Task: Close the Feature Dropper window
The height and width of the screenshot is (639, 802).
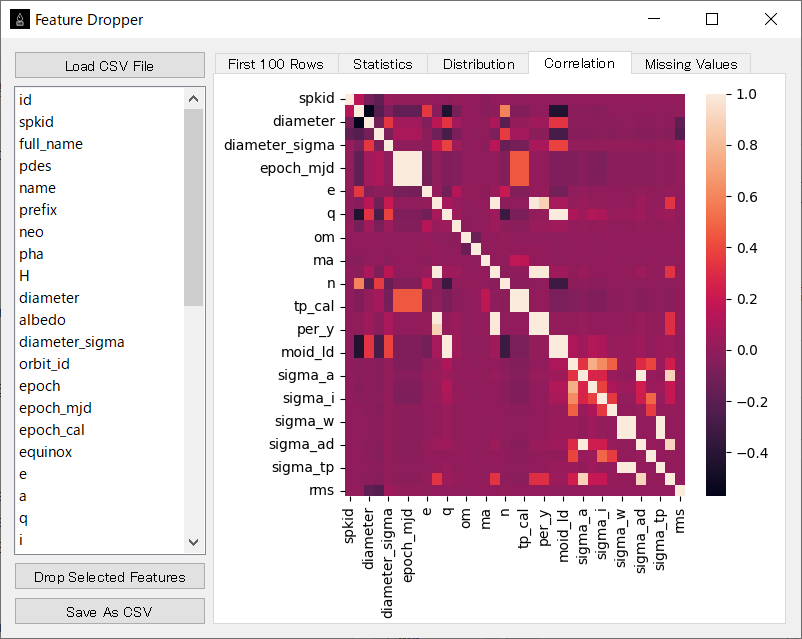Action: click(771, 19)
